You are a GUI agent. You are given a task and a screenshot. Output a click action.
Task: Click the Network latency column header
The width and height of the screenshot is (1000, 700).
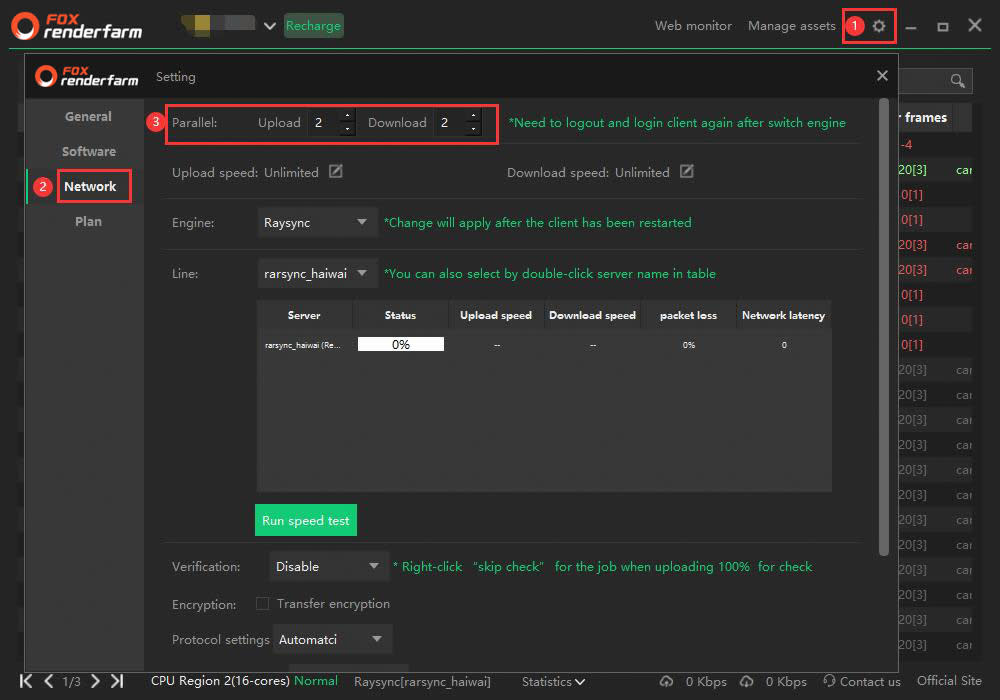point(783,315)
